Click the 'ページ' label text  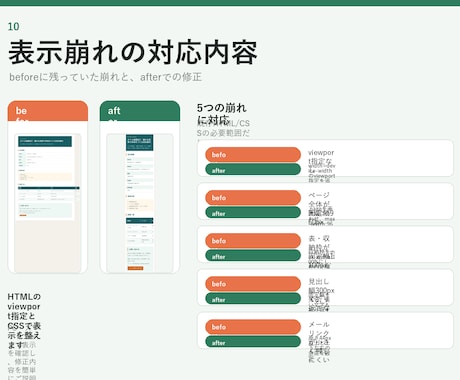[319, 195]
